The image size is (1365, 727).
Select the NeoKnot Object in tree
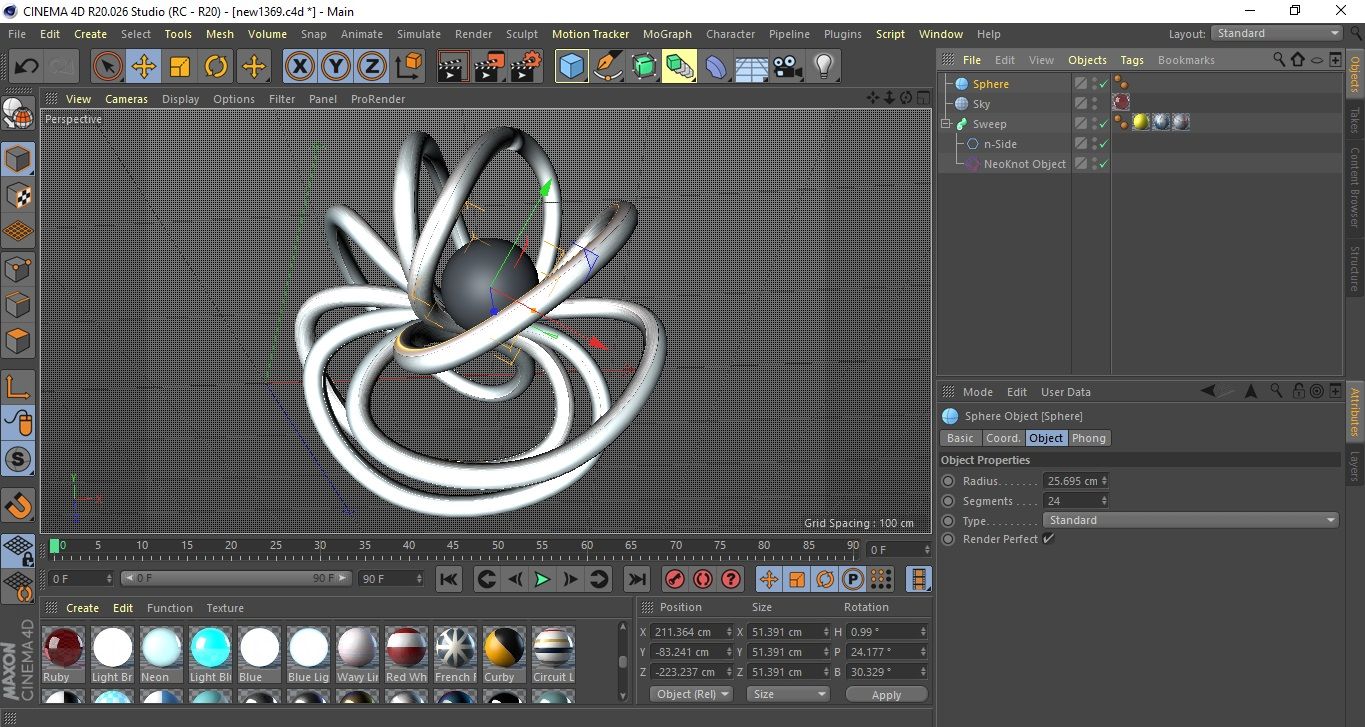[x=1025, y=164]
